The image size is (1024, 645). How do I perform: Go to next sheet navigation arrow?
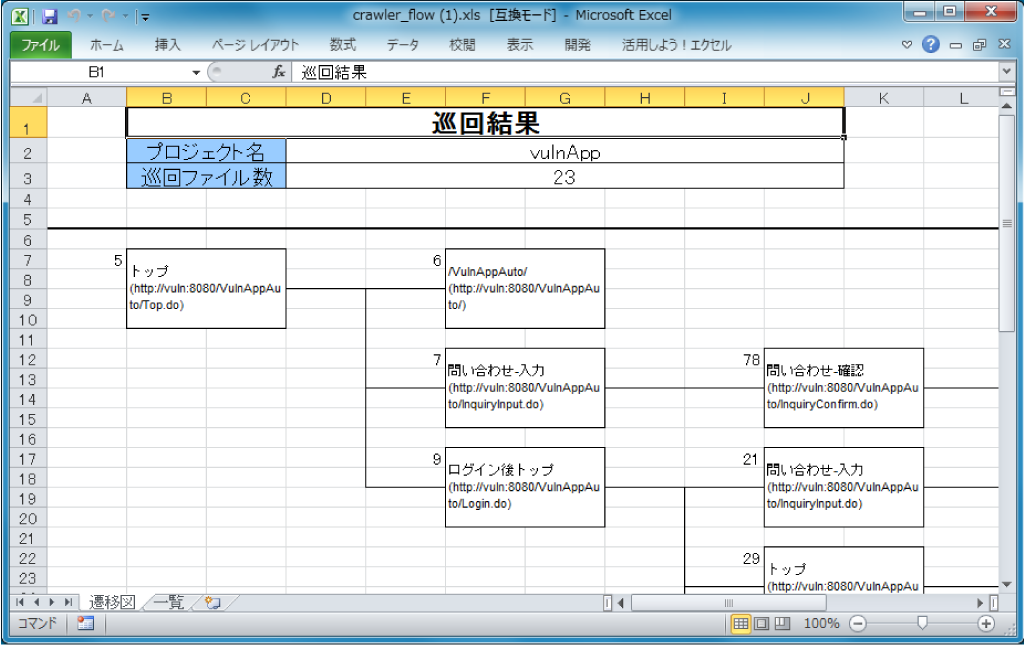pyautogui.click(x=52, y=602)
